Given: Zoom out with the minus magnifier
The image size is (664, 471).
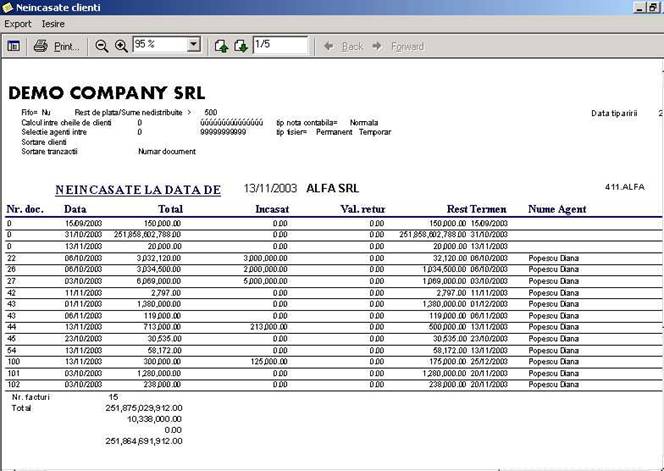Looking at the screenshot, I should 101,46.
